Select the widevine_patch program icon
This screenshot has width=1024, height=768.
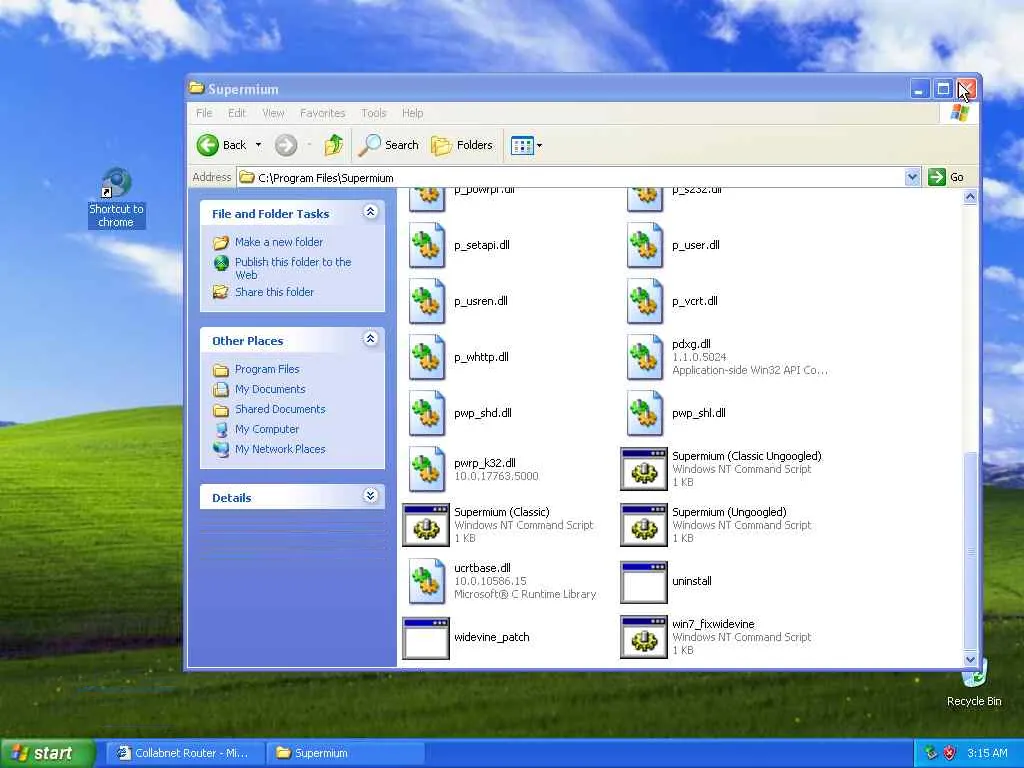[x=426, y=638]
